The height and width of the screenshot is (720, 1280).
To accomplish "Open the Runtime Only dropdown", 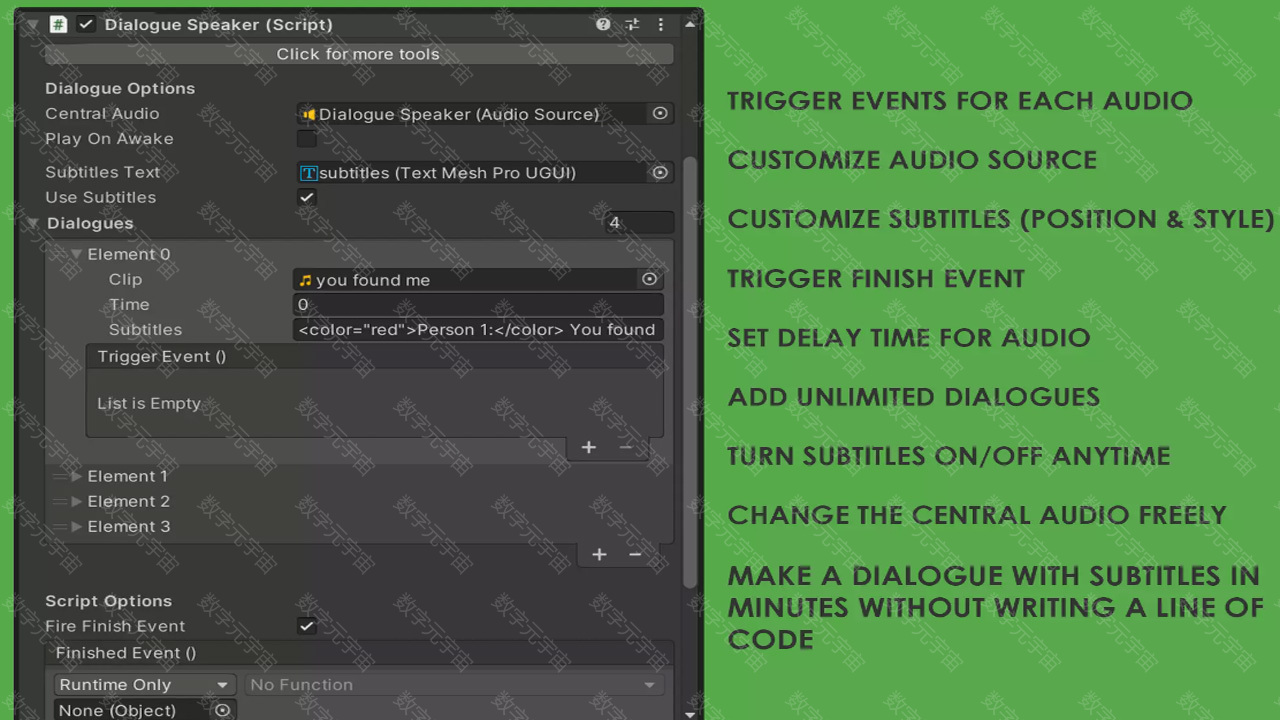I will 144,685.
